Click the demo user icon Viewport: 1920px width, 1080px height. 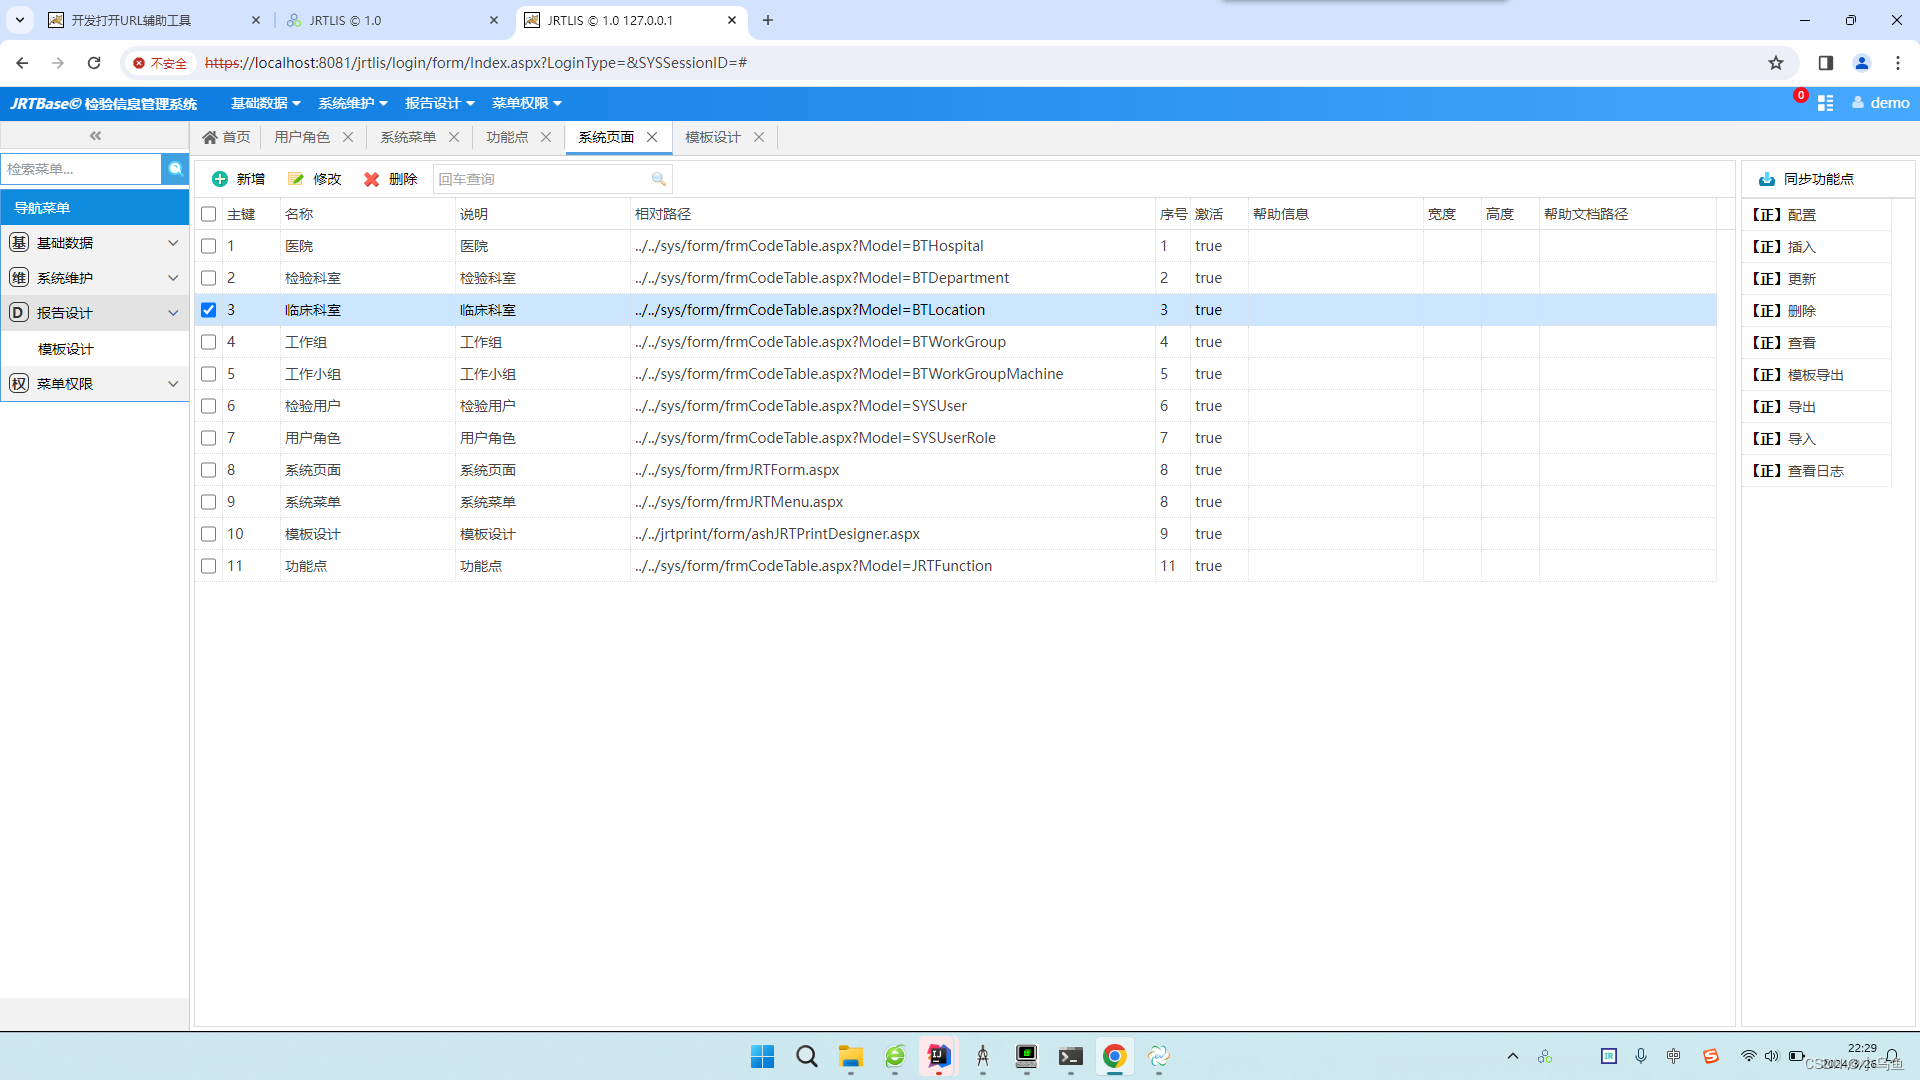pyautogui.click(x=1858, y=103)
